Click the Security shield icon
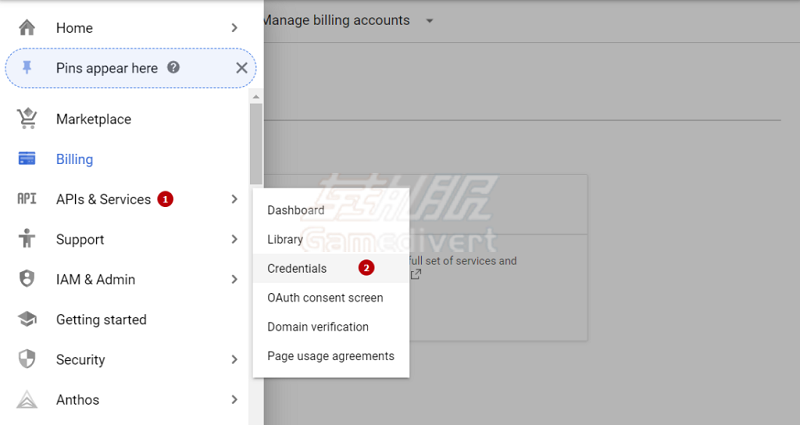Viewport: 800px width, 425px height. click(27, 359)
